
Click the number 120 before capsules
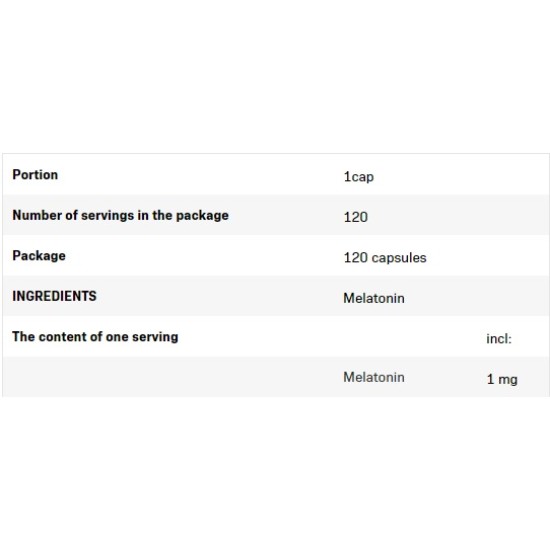click(356, 258)
